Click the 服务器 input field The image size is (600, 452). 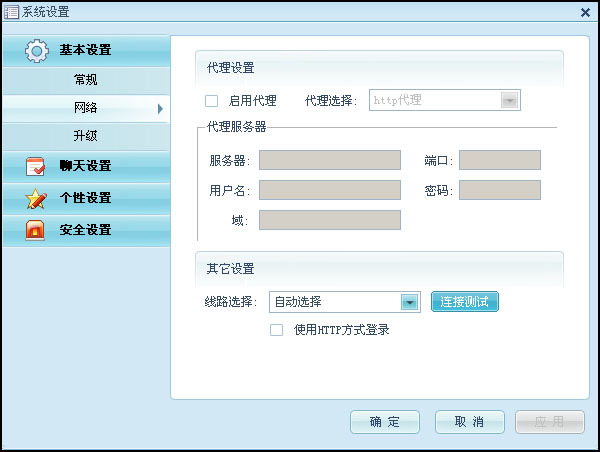coord(329,161)
